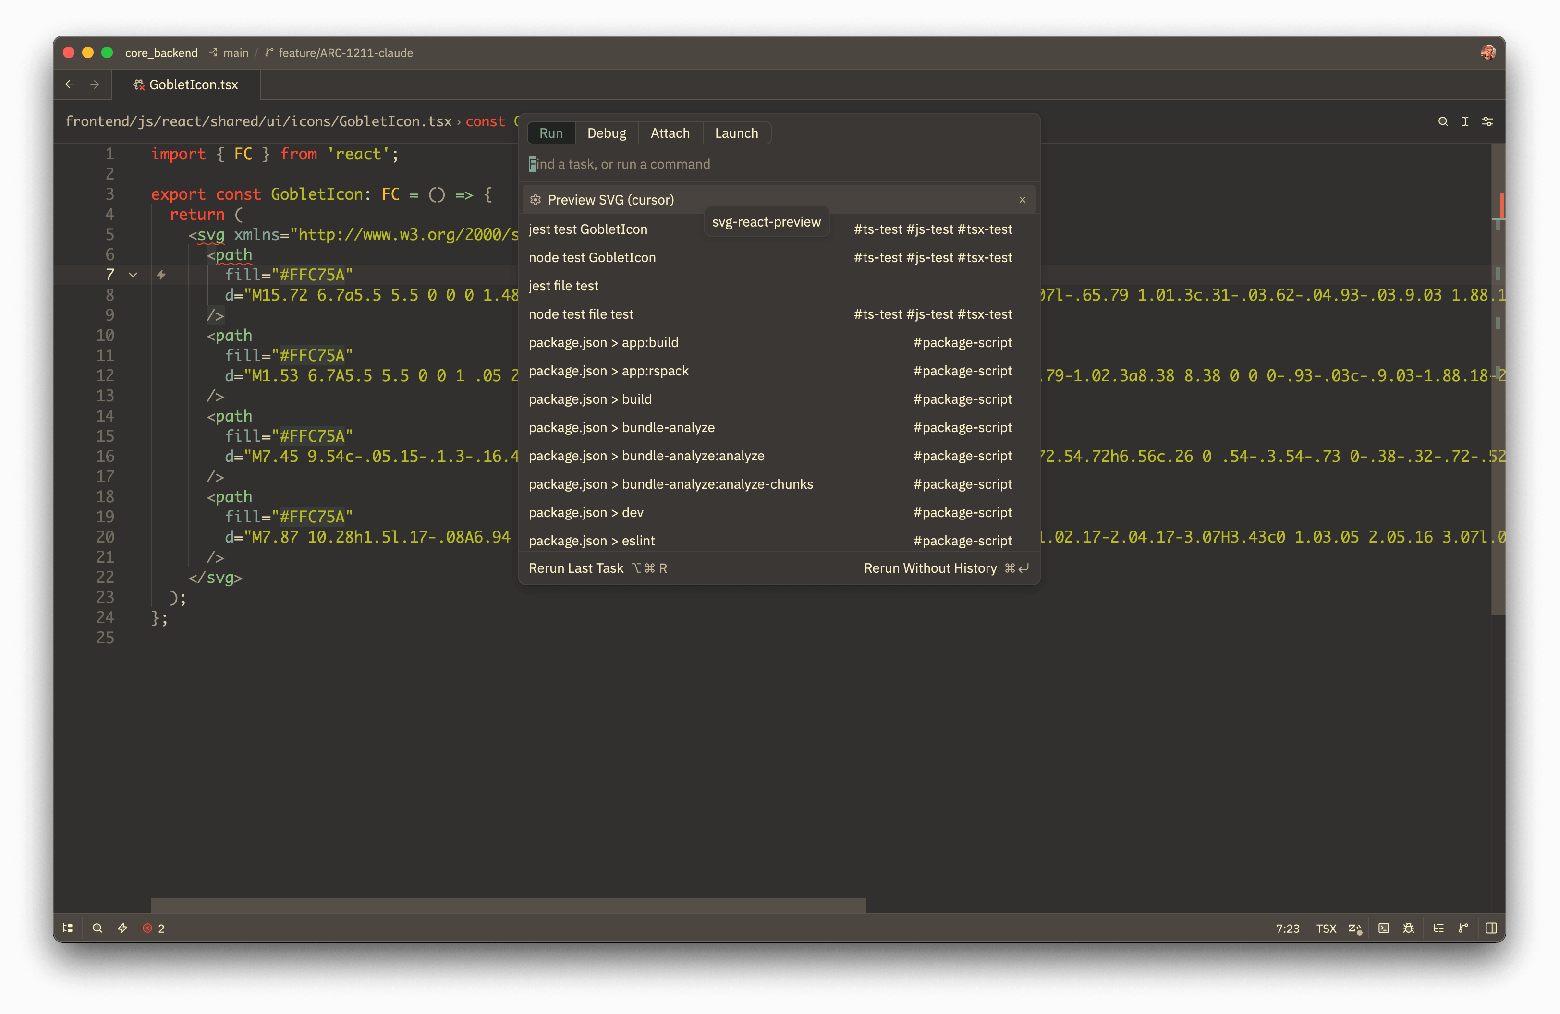Screen dimensions: 1560x1014
Task: Click the user avatar in title bar
Action: tap(1488, 52)
